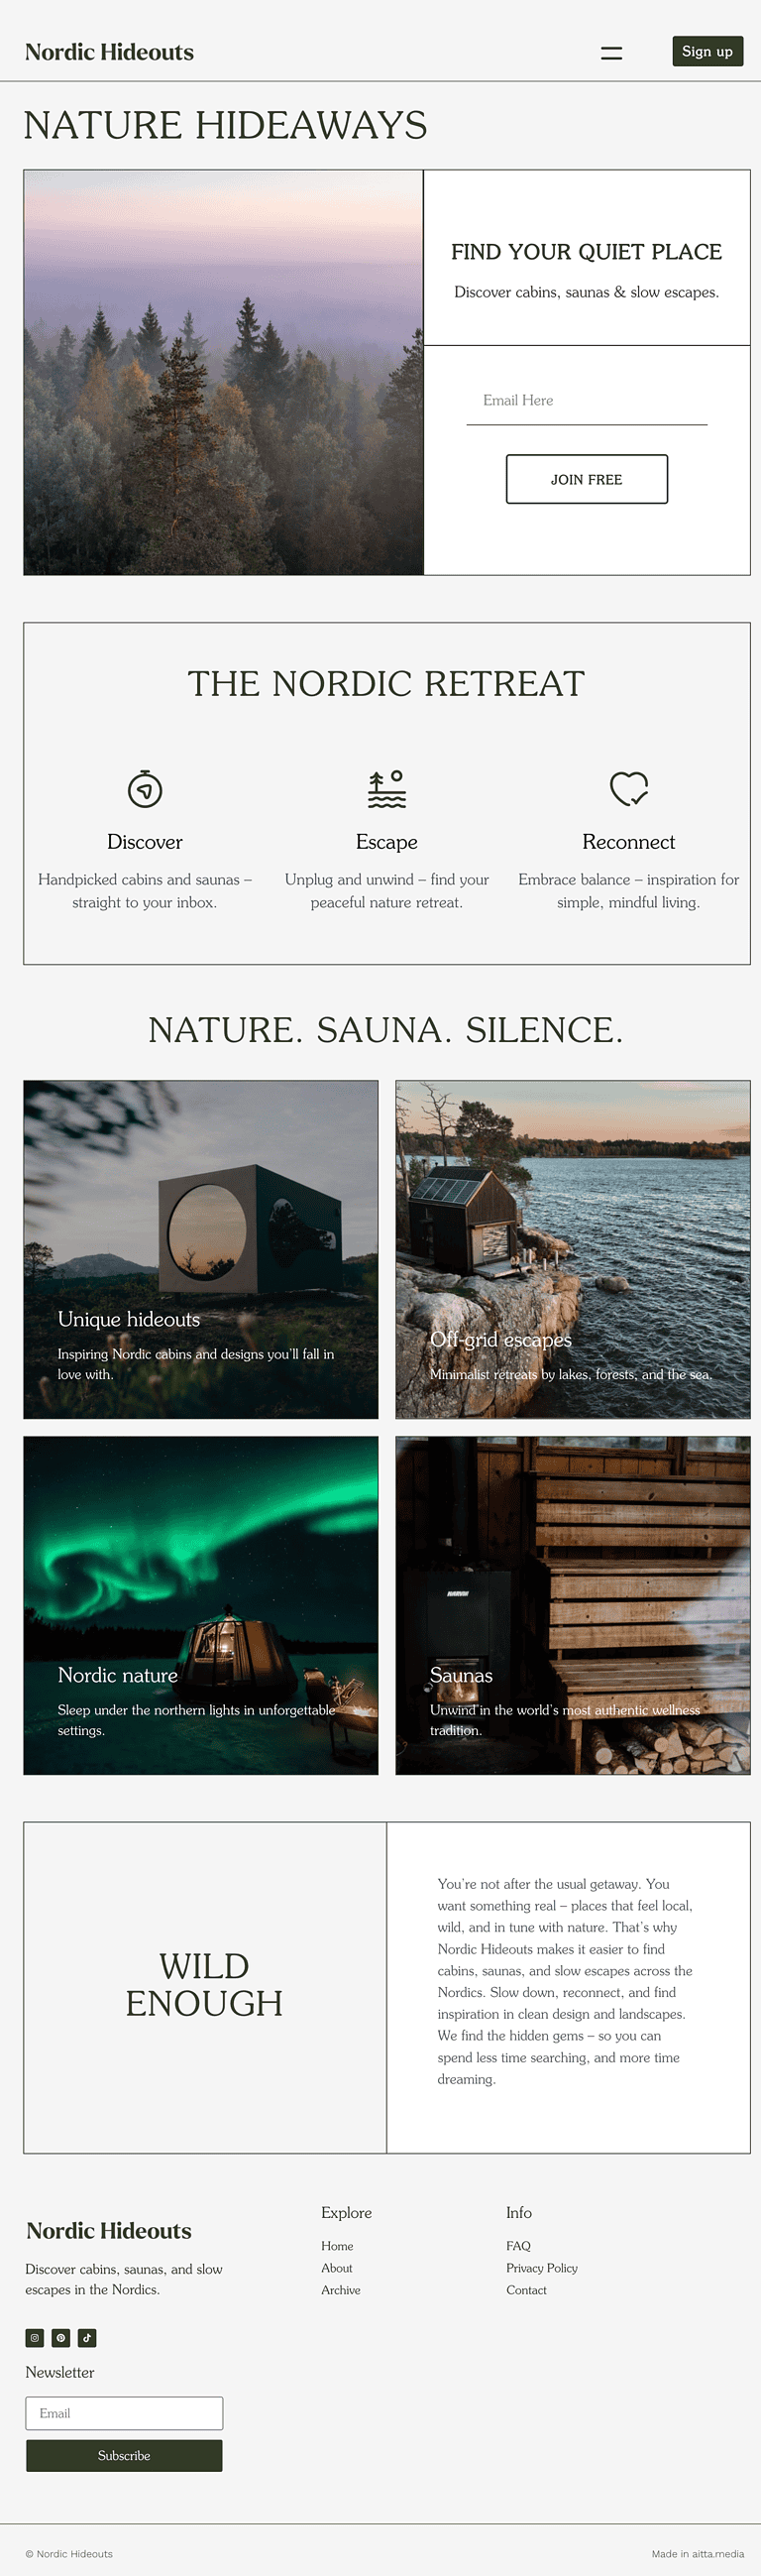Open the Privacy Policy link
The image size is (761, 2576).
542,2267
